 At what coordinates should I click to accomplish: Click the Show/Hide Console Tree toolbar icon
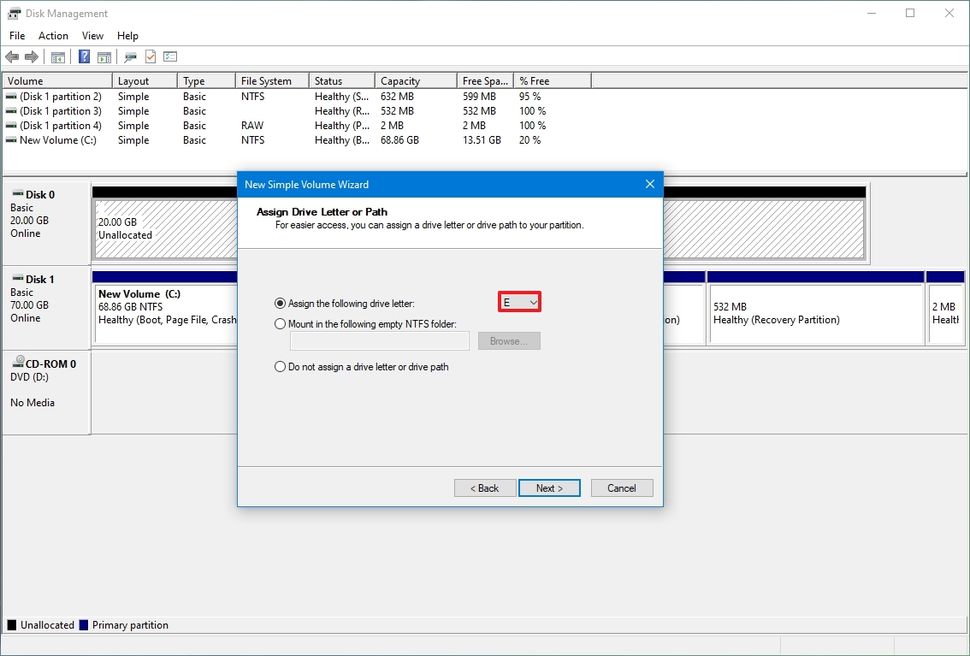pos(57,57)
